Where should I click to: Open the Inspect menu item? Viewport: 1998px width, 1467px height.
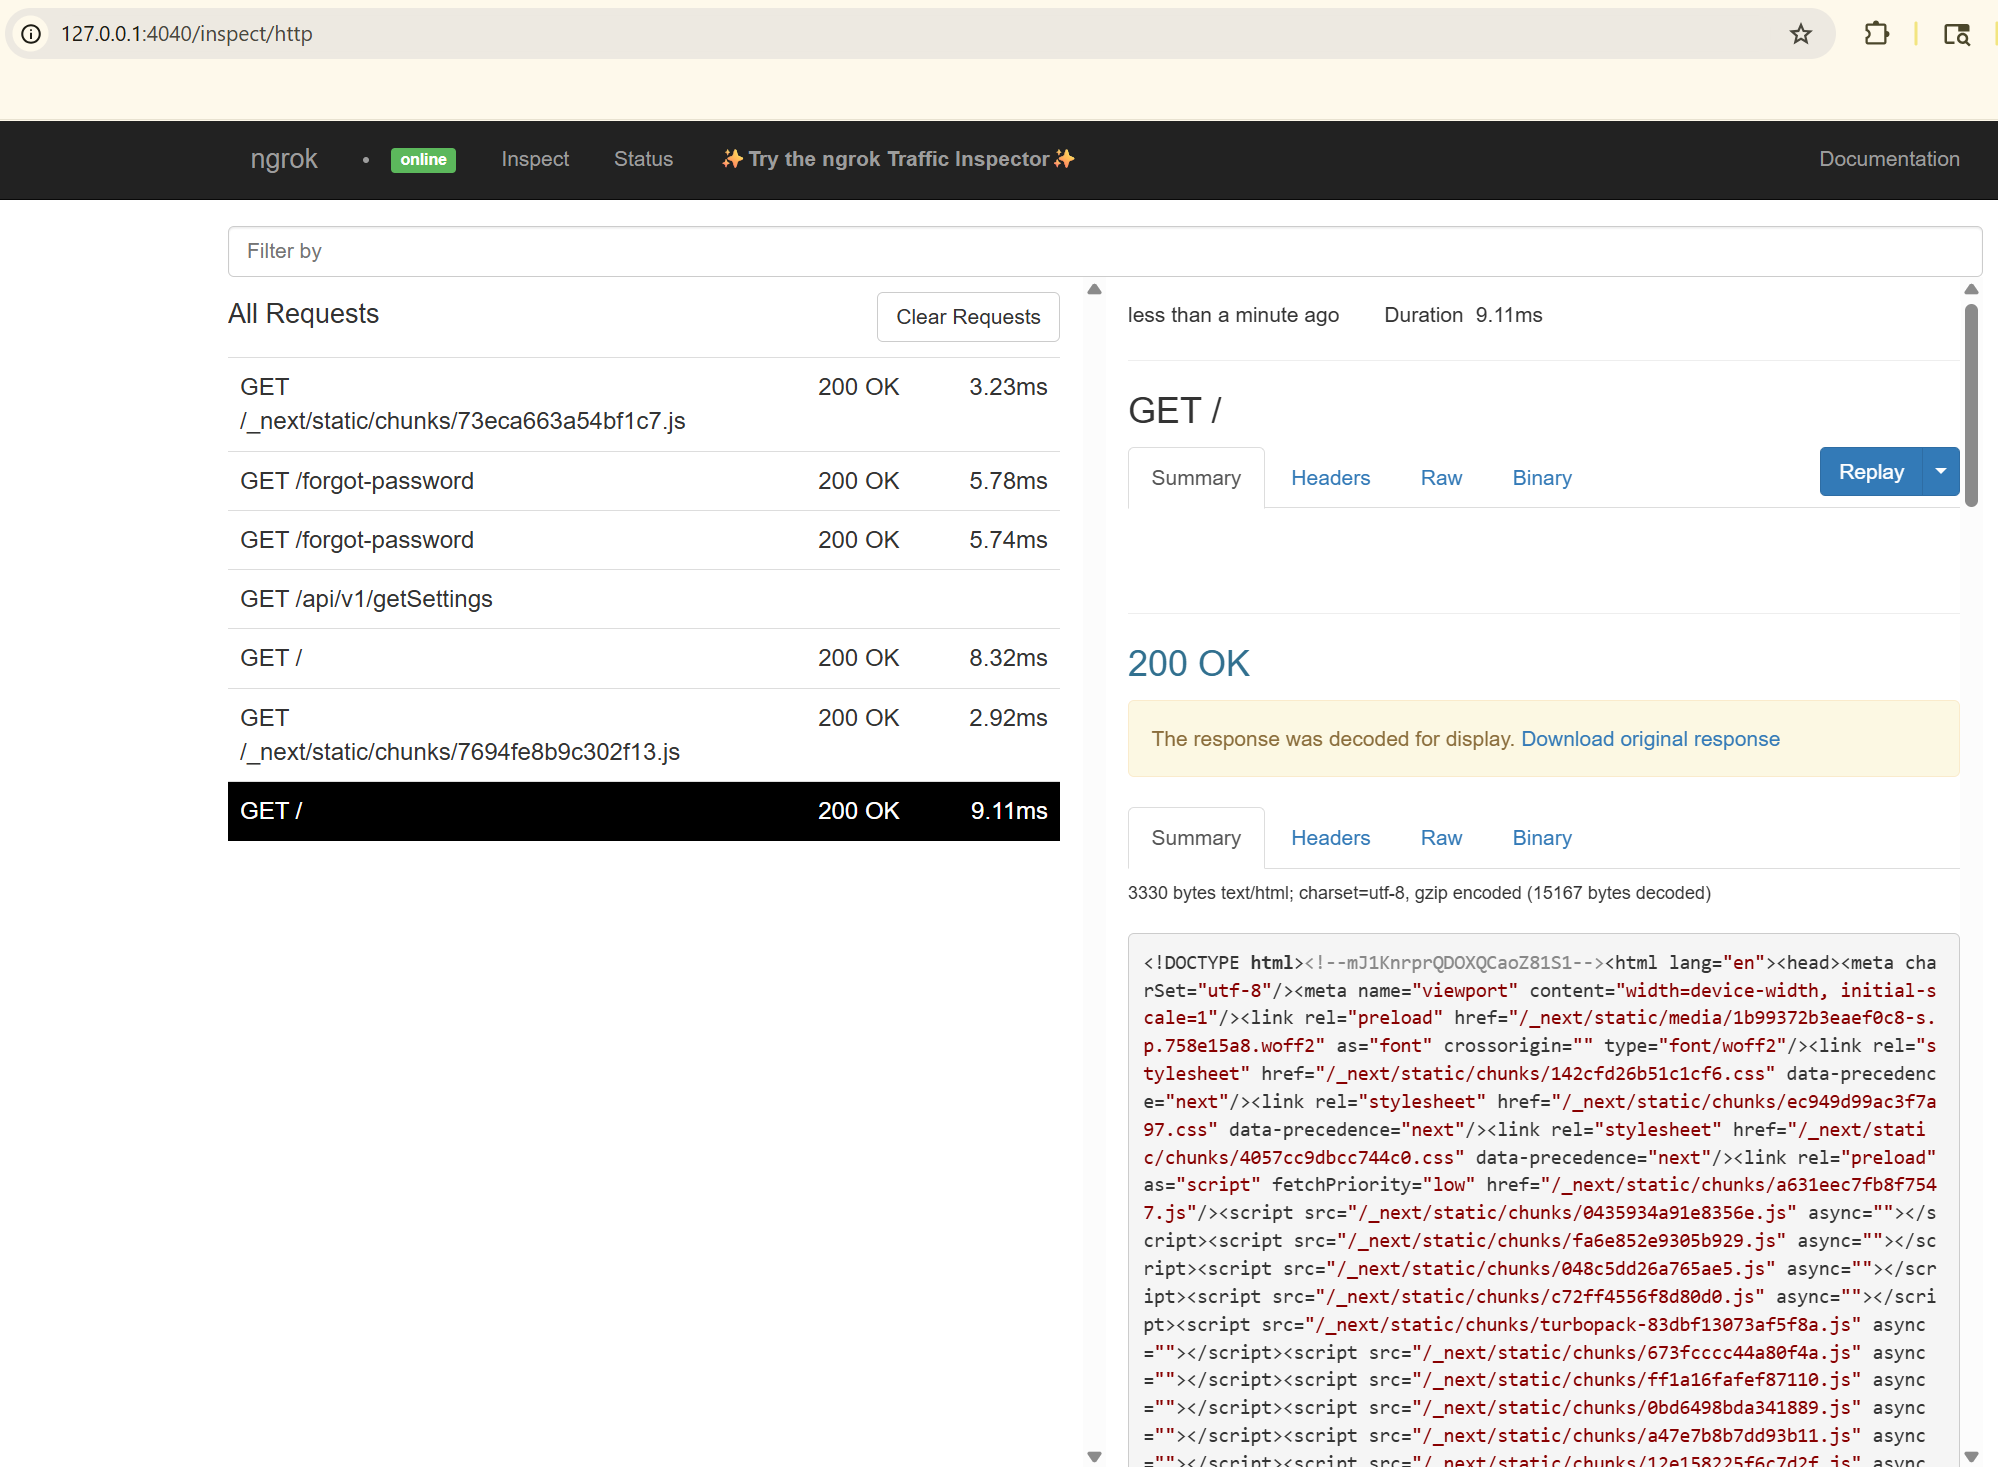(x=534, y=159)
